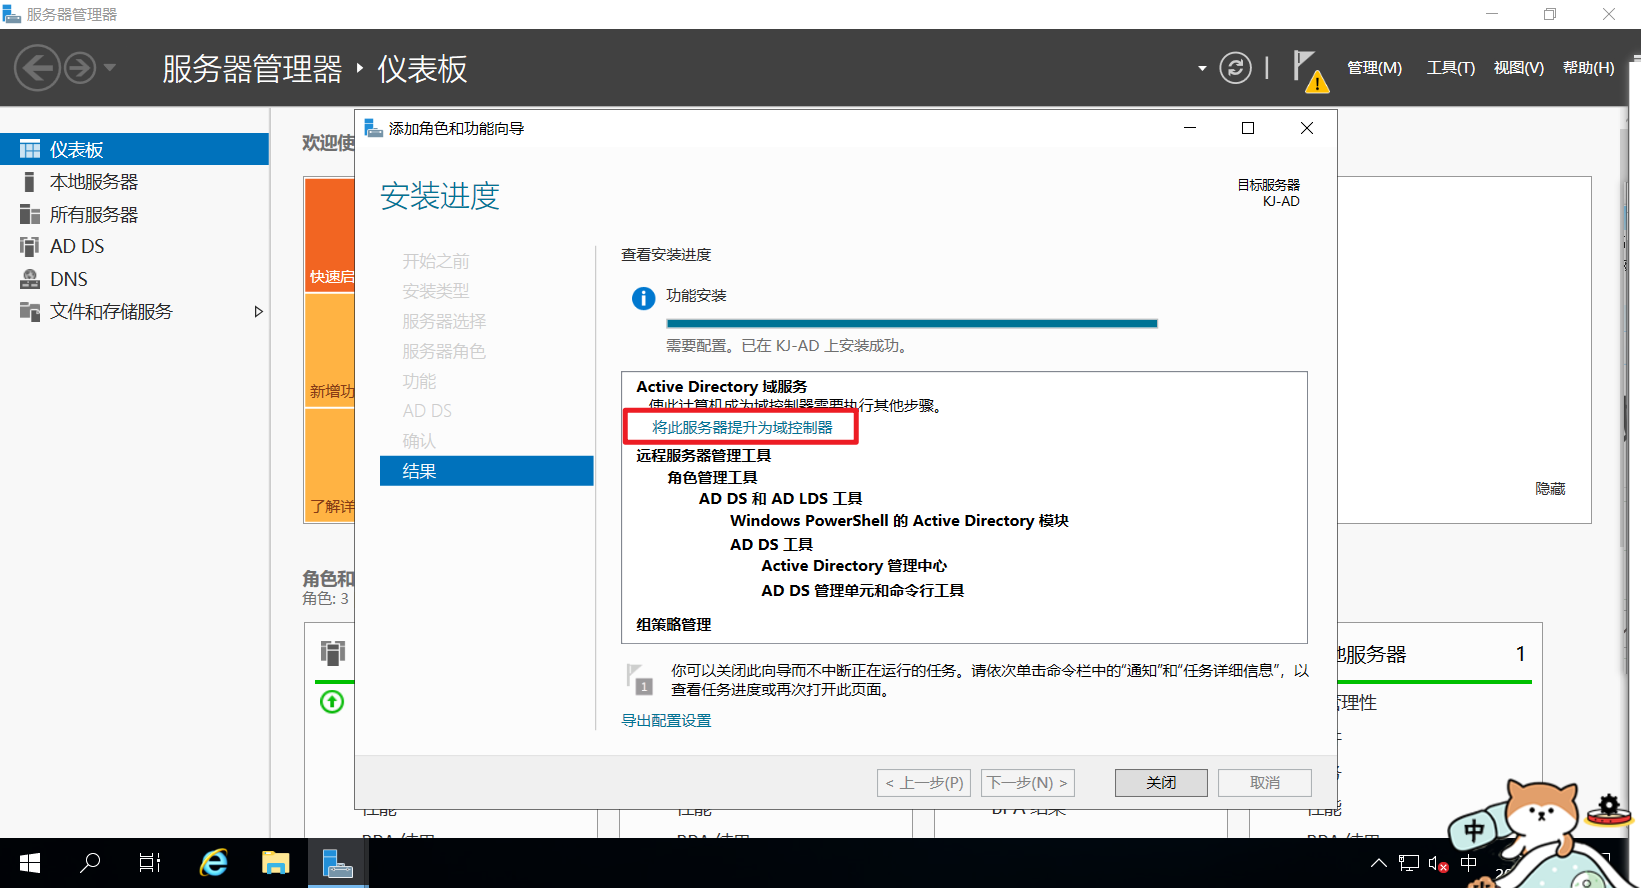Open File Explorer from the taskbar
This screenshot has width=1641, height=888.
pos(275,863)
